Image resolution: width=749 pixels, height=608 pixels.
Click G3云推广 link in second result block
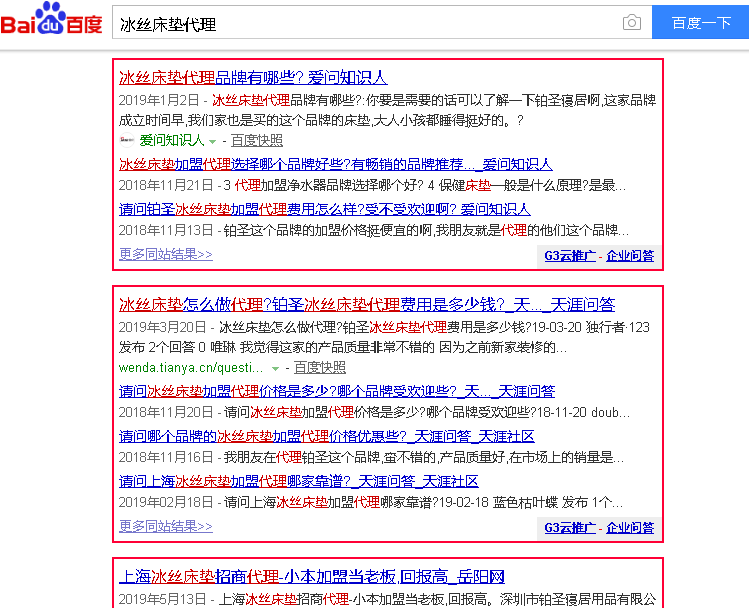[x=570, y=528]
